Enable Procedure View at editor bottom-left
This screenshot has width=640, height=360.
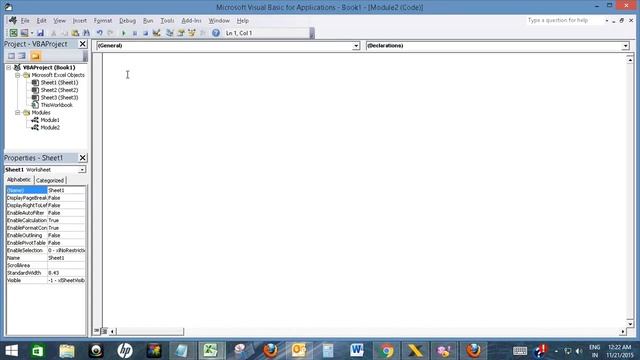coord(97,331)
